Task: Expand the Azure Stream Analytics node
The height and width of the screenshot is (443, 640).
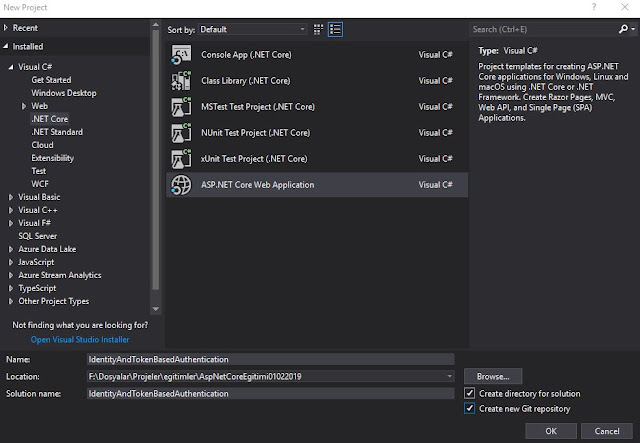Action: [11, 275]
